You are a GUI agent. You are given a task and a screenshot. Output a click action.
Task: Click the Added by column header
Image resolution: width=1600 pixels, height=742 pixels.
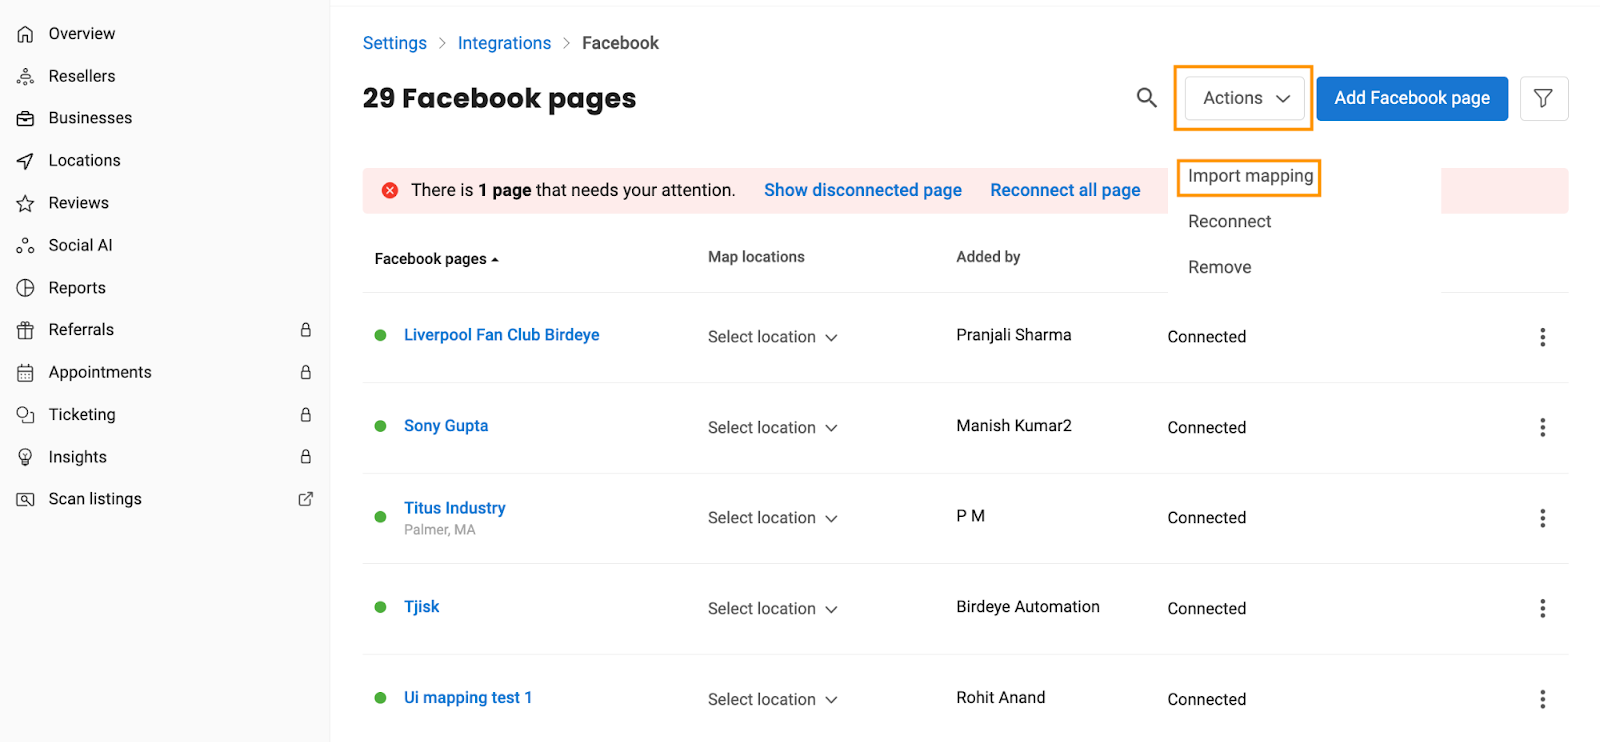(988, 257)
